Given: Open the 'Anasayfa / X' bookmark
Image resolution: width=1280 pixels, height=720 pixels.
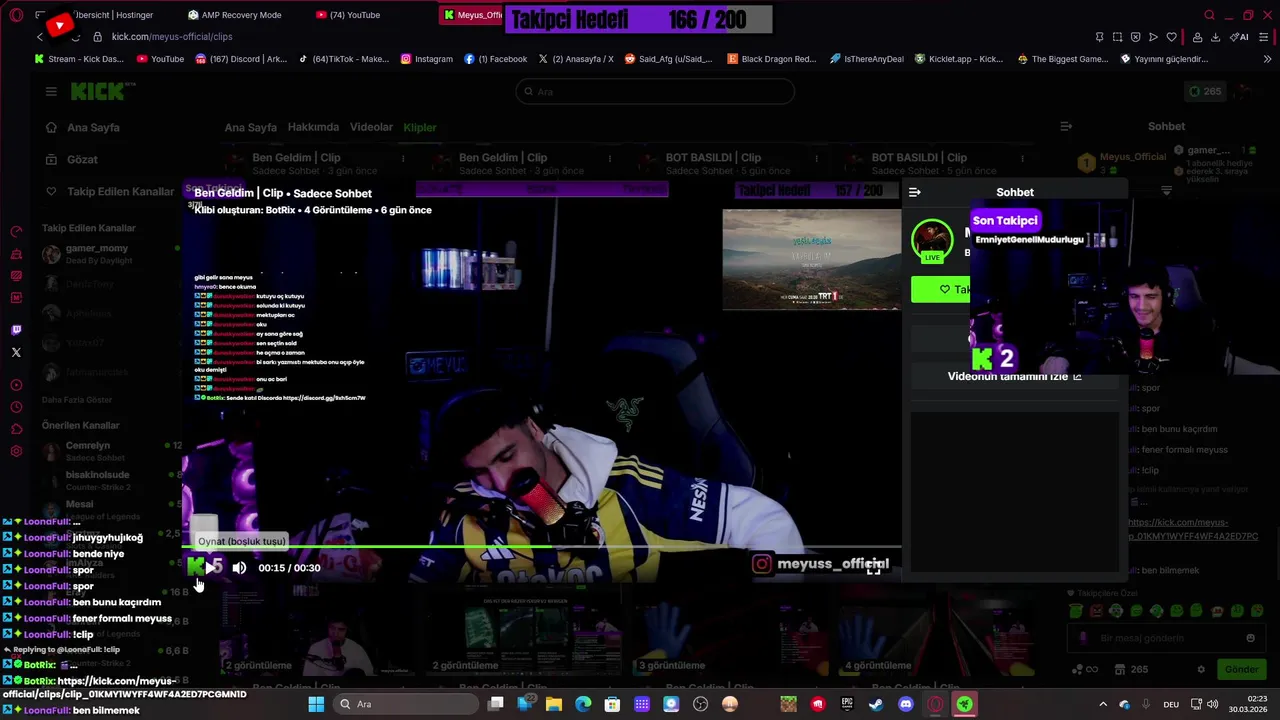Looking at the screenshot, I should click(576, 59).
